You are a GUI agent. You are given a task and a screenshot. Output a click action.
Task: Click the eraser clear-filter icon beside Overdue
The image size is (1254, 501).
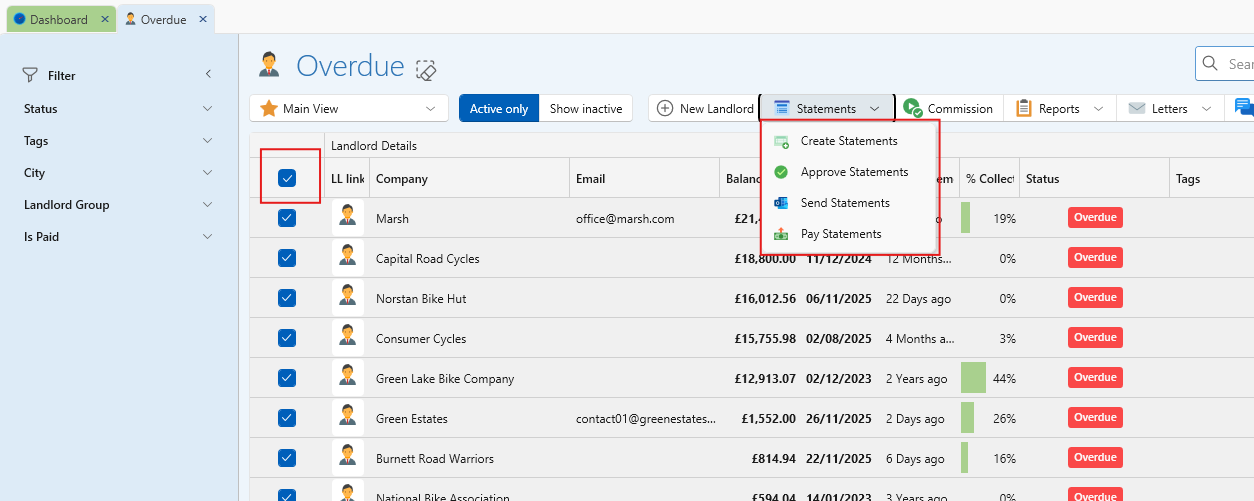(x=427, y=69)
